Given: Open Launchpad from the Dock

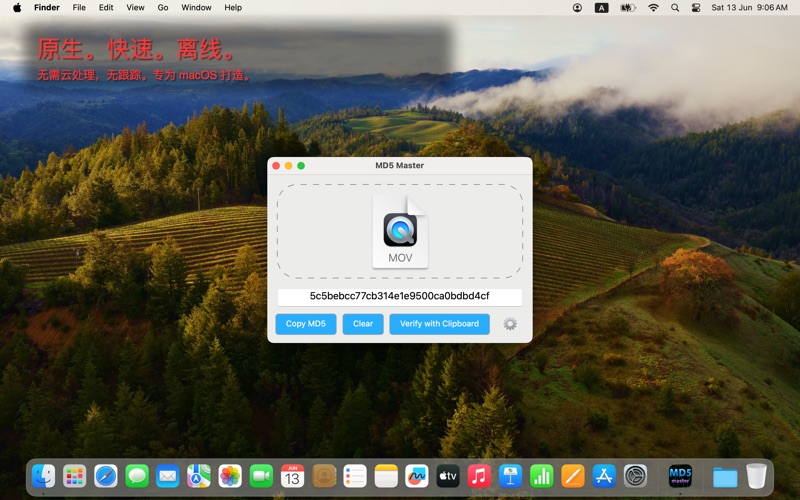Looking at the screenshot, I should [x=74, y=476].
